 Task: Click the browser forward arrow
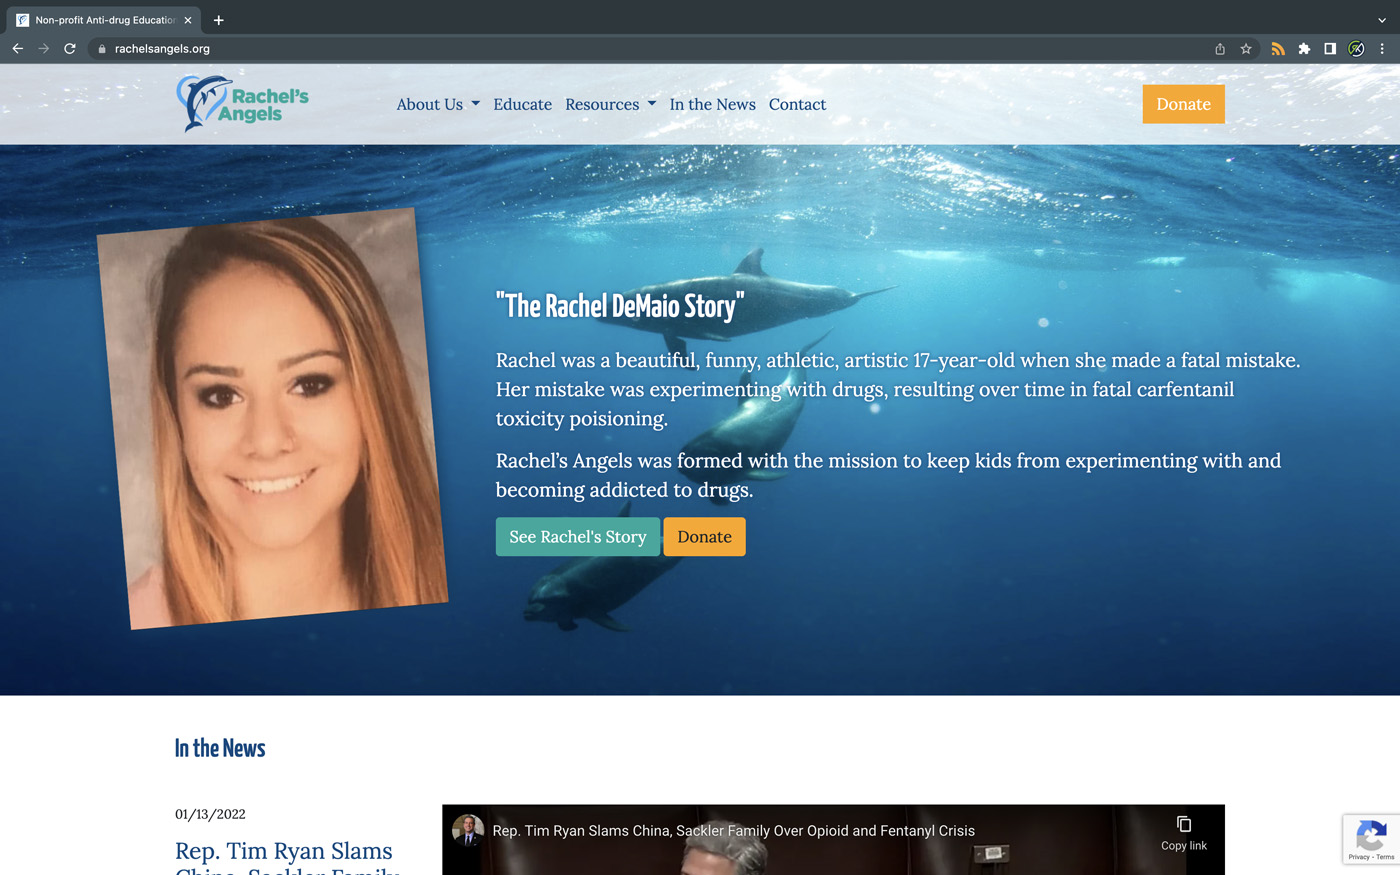point(44,48)
